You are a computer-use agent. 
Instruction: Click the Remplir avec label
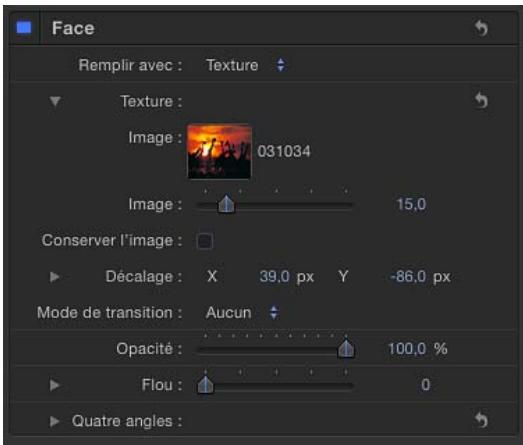(x=130, y=65)
